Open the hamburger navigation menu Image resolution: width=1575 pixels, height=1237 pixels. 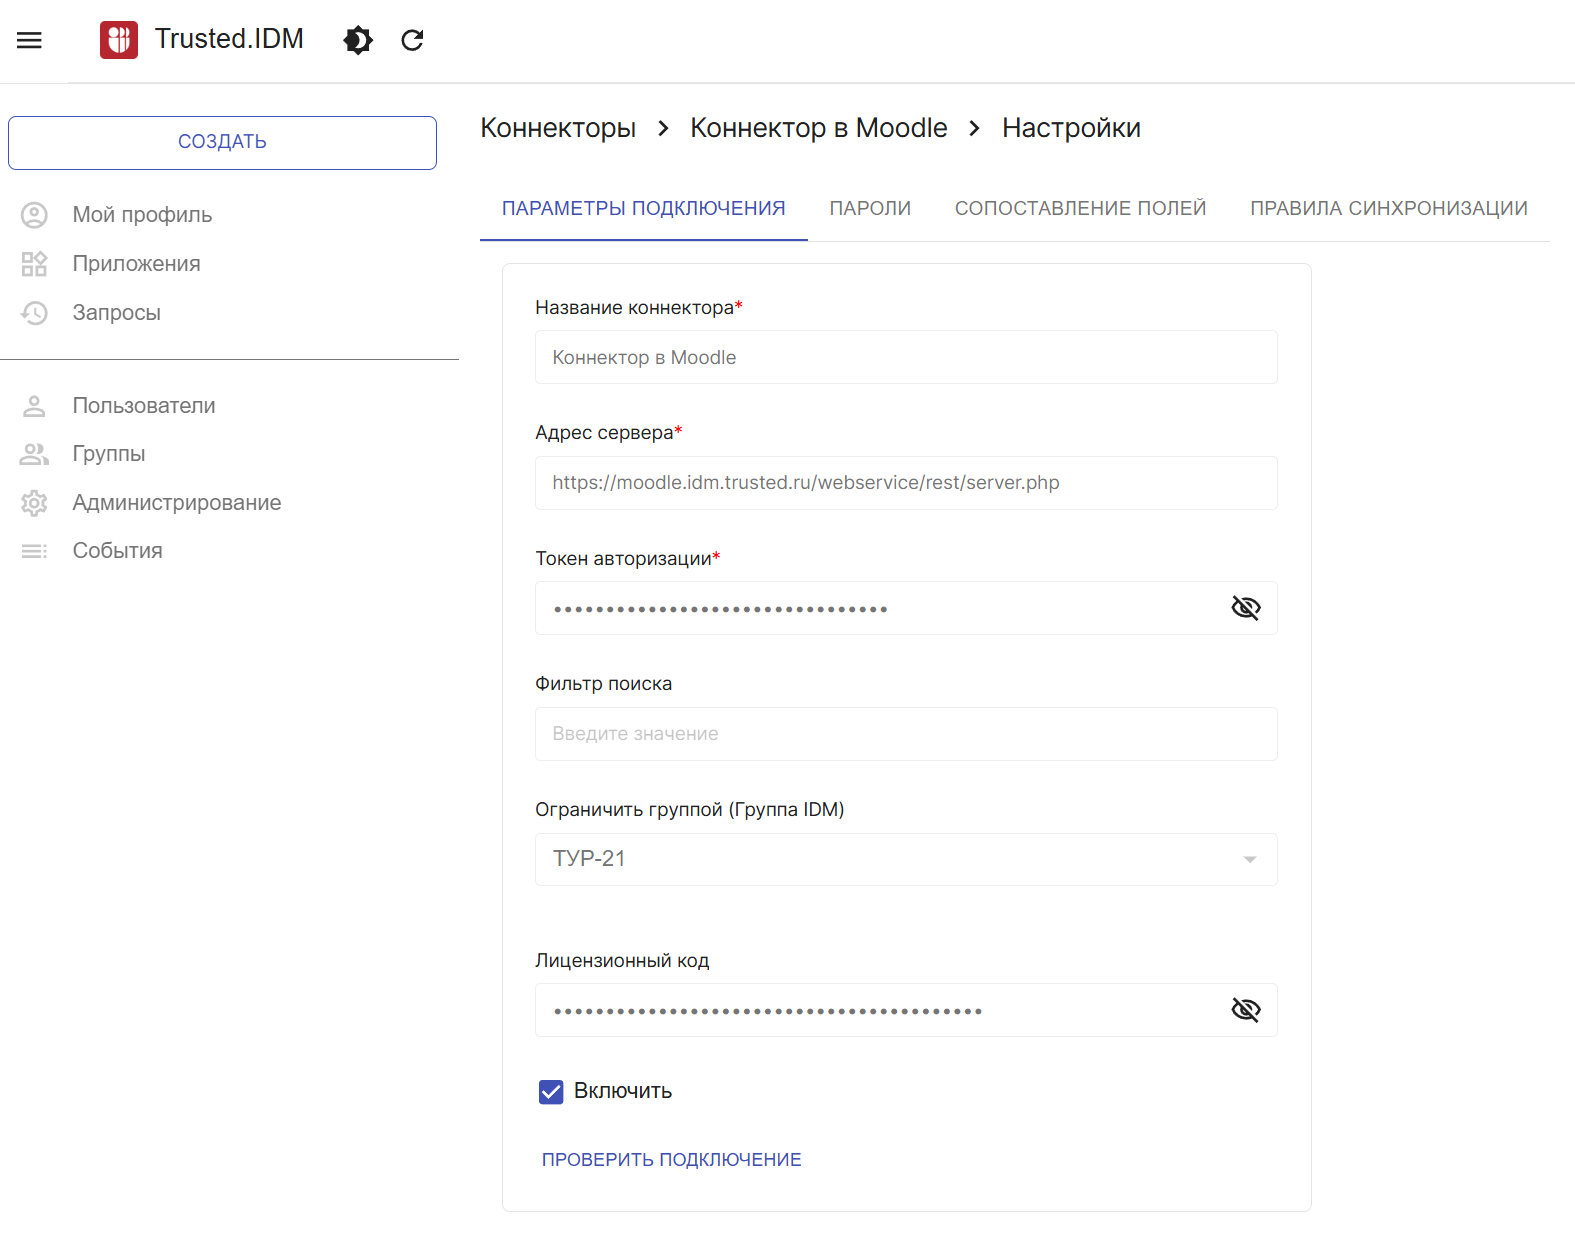point(29,40)
